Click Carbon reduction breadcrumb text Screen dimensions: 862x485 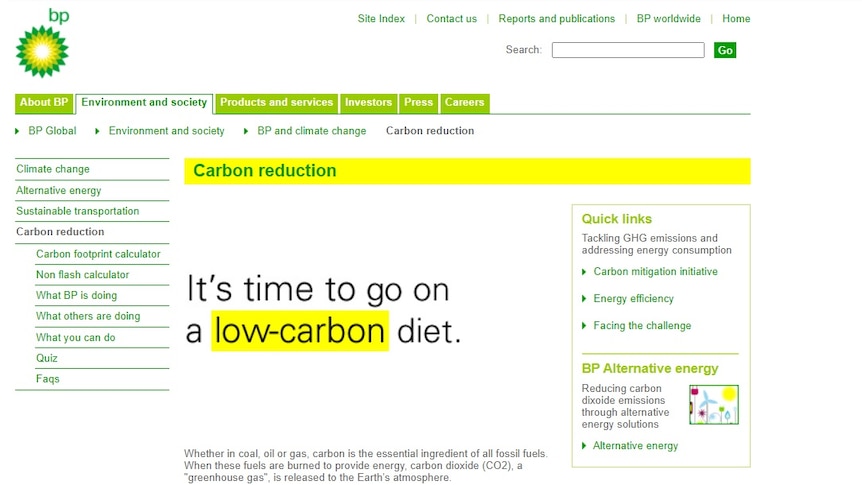pos(430,131)
